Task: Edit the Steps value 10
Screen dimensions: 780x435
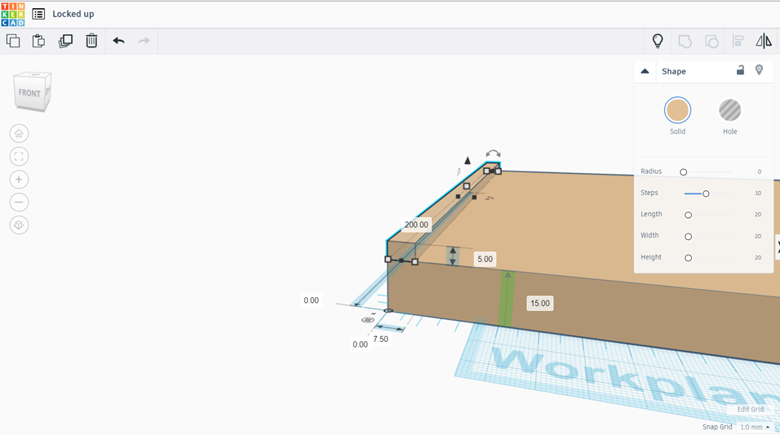Action: coord(758,193)
